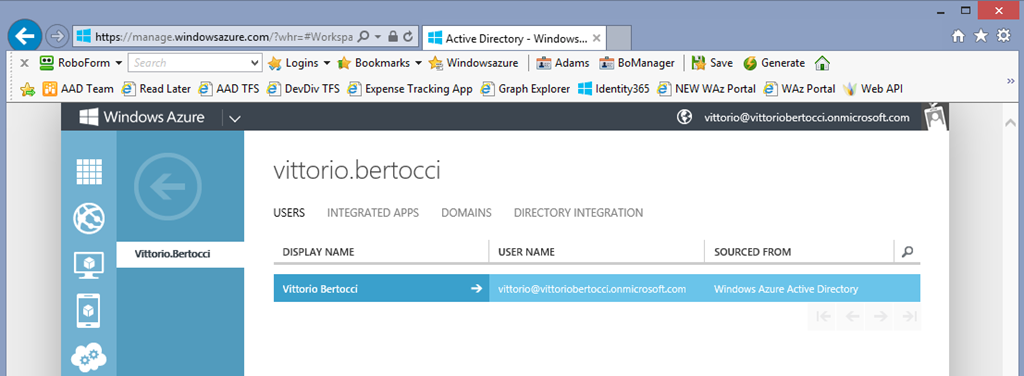Click the browser Home icon
Image resolution: width=1024 pixels, height=376 pixels.
click(x=958, y=37)
